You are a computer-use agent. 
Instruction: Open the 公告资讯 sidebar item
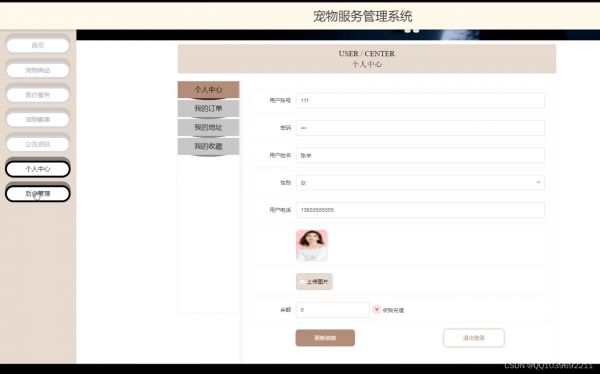click(38, 144)
